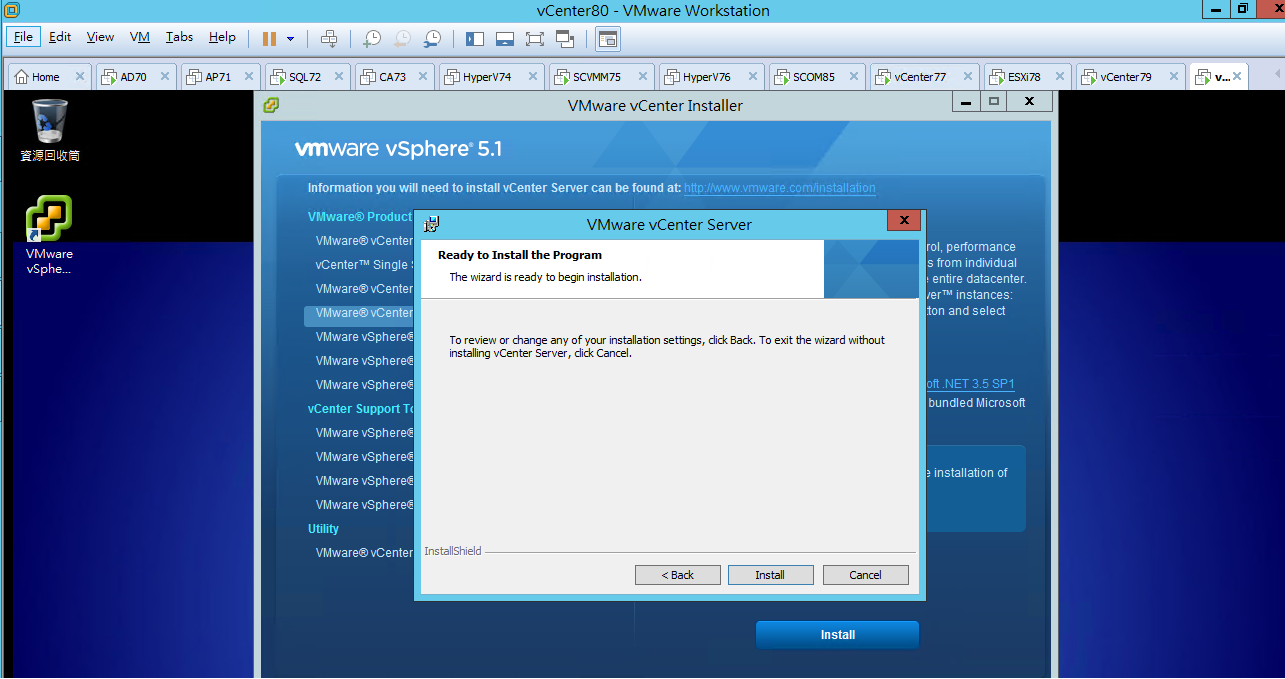Open the .NET 3.5 SP1 link

[x=970, y=384]
